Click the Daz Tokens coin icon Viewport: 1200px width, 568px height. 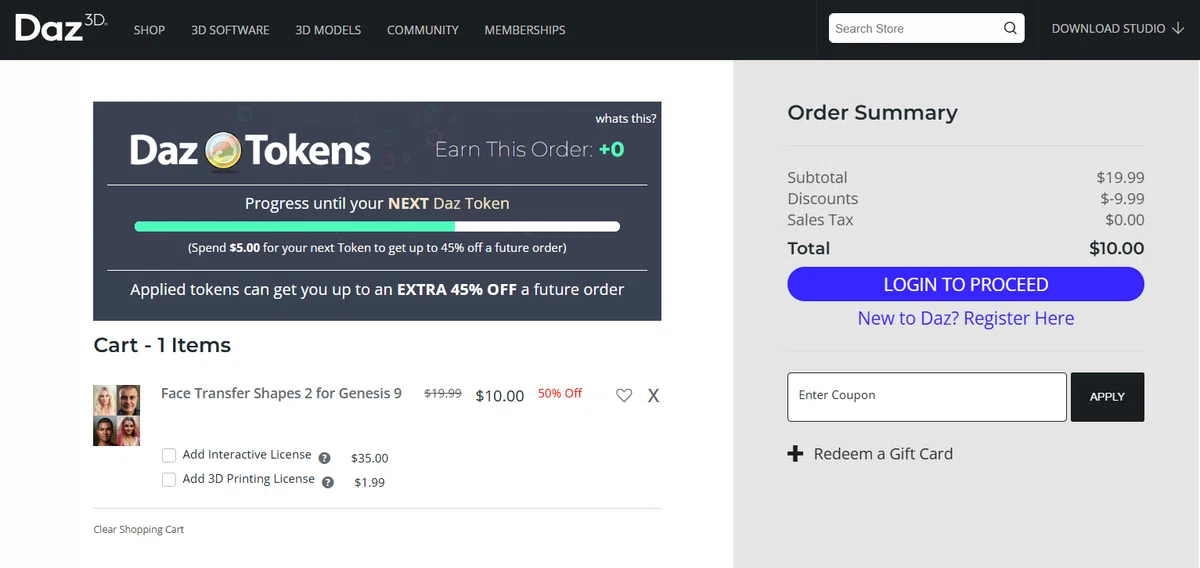(223, 151)
